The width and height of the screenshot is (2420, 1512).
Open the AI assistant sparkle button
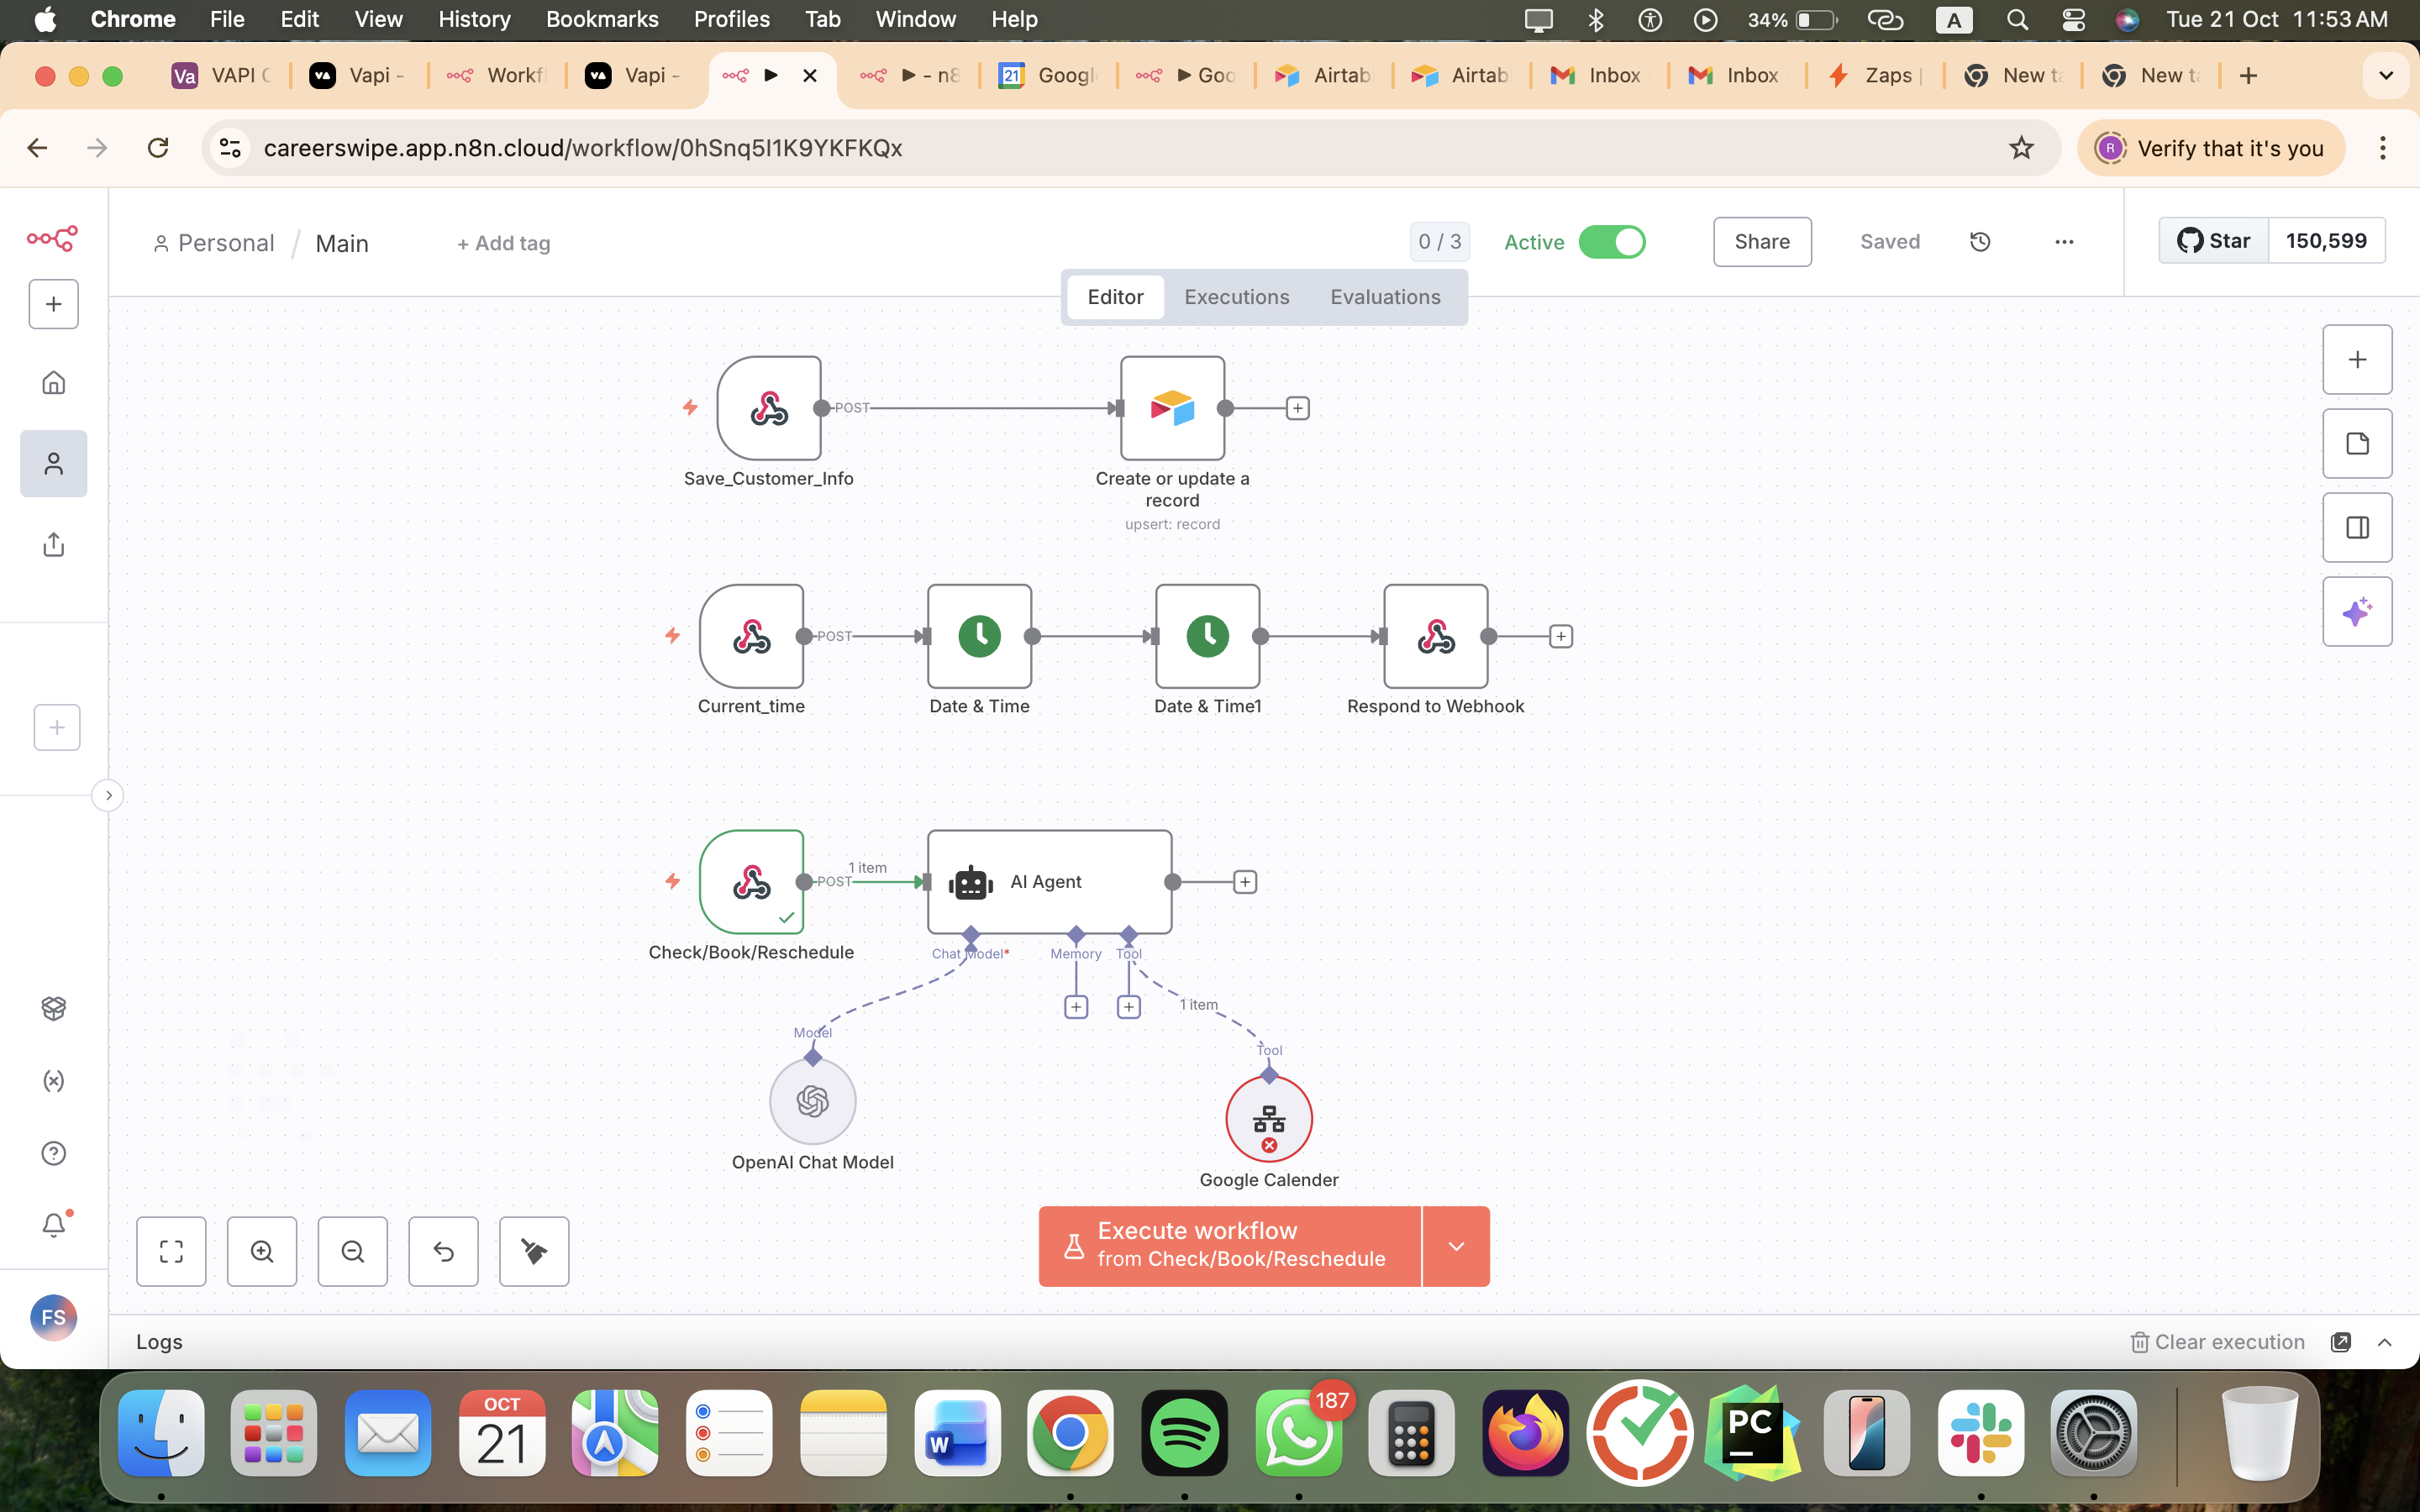[2356, 612]
